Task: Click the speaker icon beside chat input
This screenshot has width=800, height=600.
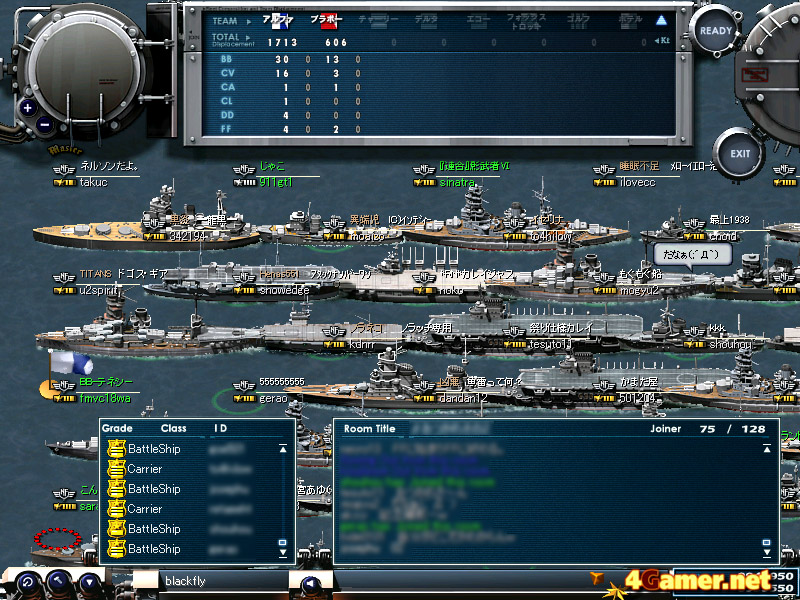Action: (x=311, y=582)
